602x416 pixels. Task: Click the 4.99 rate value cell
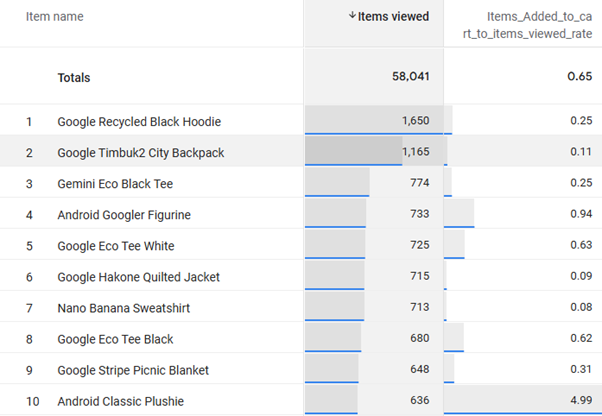576,401
